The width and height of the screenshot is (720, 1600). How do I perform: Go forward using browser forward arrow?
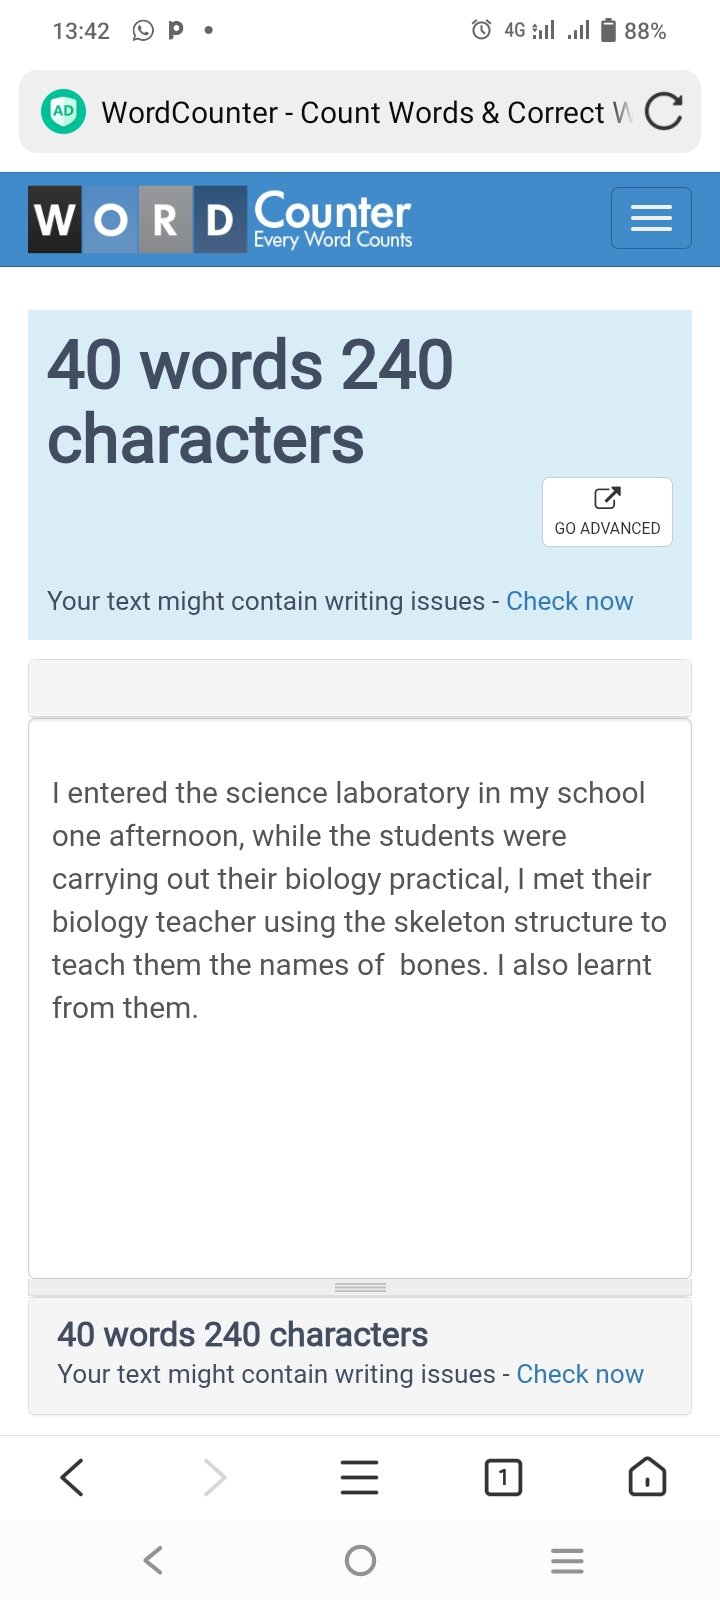[x=215, y=1477]
